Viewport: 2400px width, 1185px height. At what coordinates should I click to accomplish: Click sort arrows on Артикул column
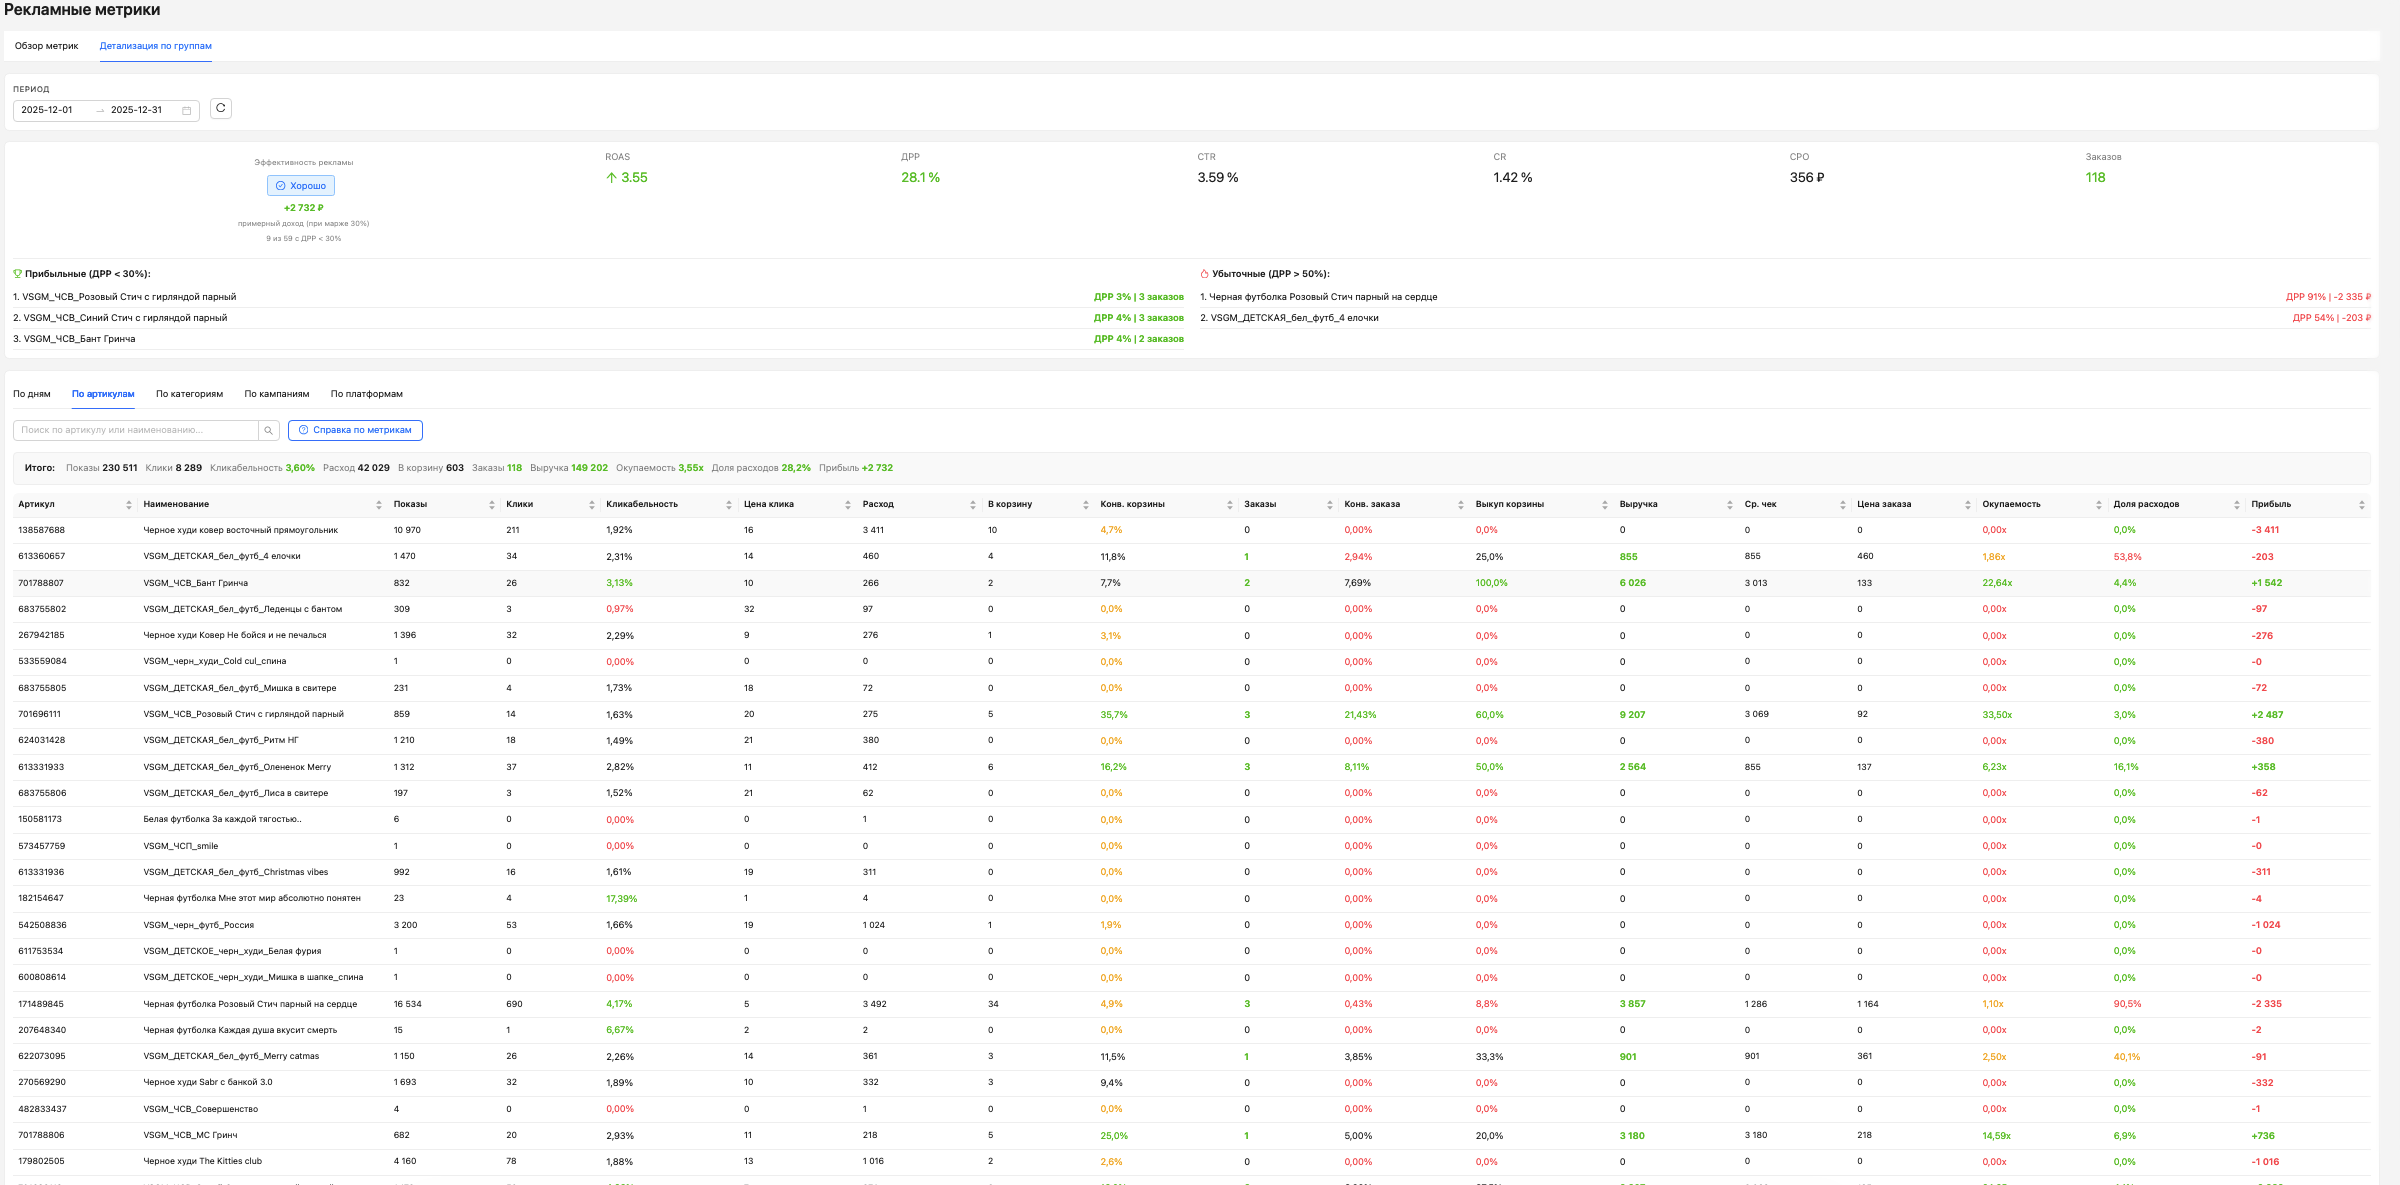129,505
